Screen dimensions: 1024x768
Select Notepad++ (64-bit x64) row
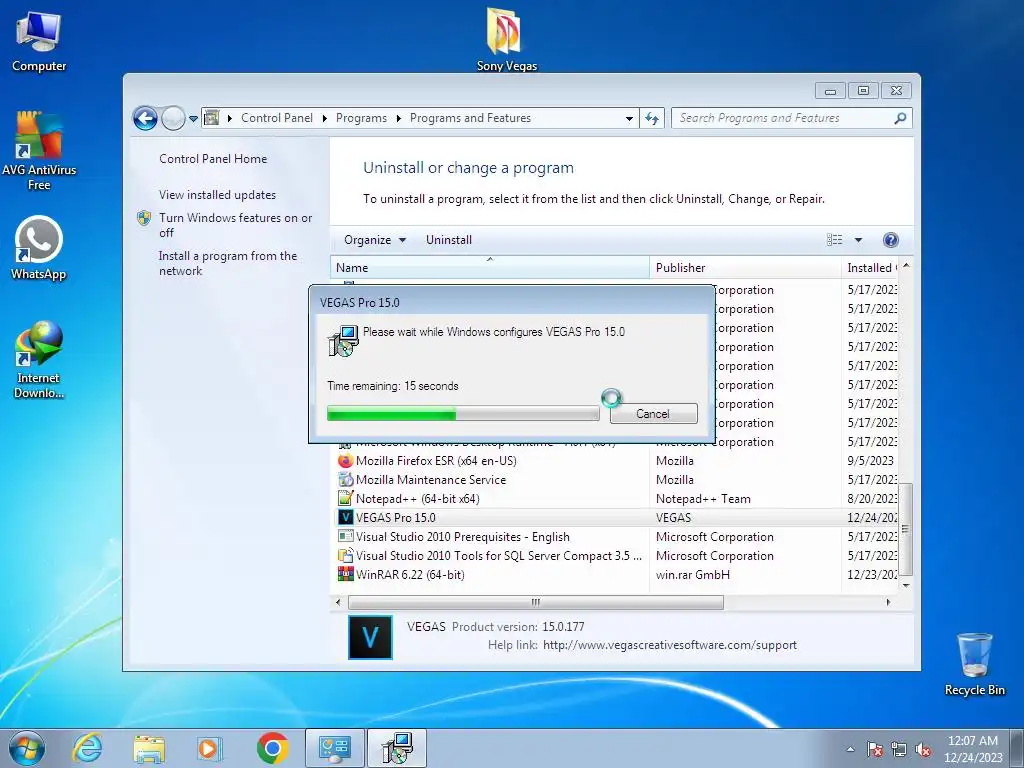tap(616, 498)
